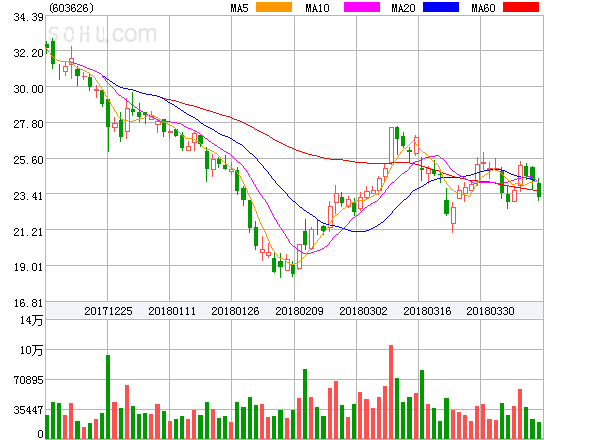
Task: Click the 32.20 price axis label
Action: click(28, 53)
